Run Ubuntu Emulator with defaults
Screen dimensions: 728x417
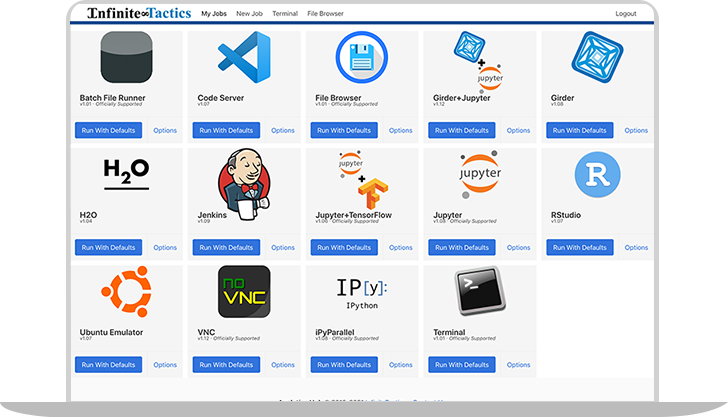tap(108, 365)
